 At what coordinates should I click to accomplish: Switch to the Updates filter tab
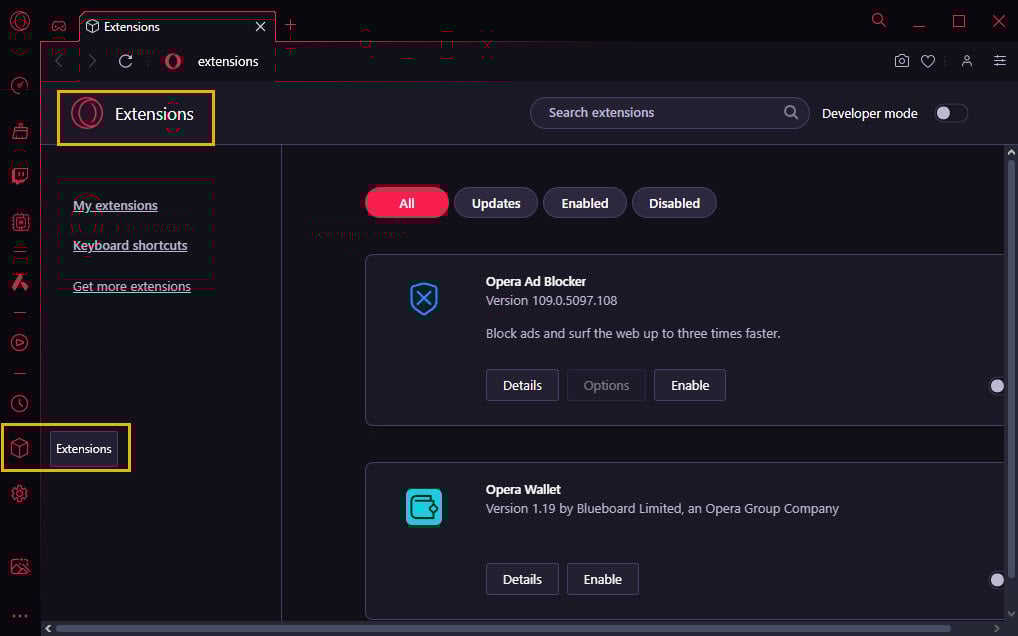pos(496,203)
